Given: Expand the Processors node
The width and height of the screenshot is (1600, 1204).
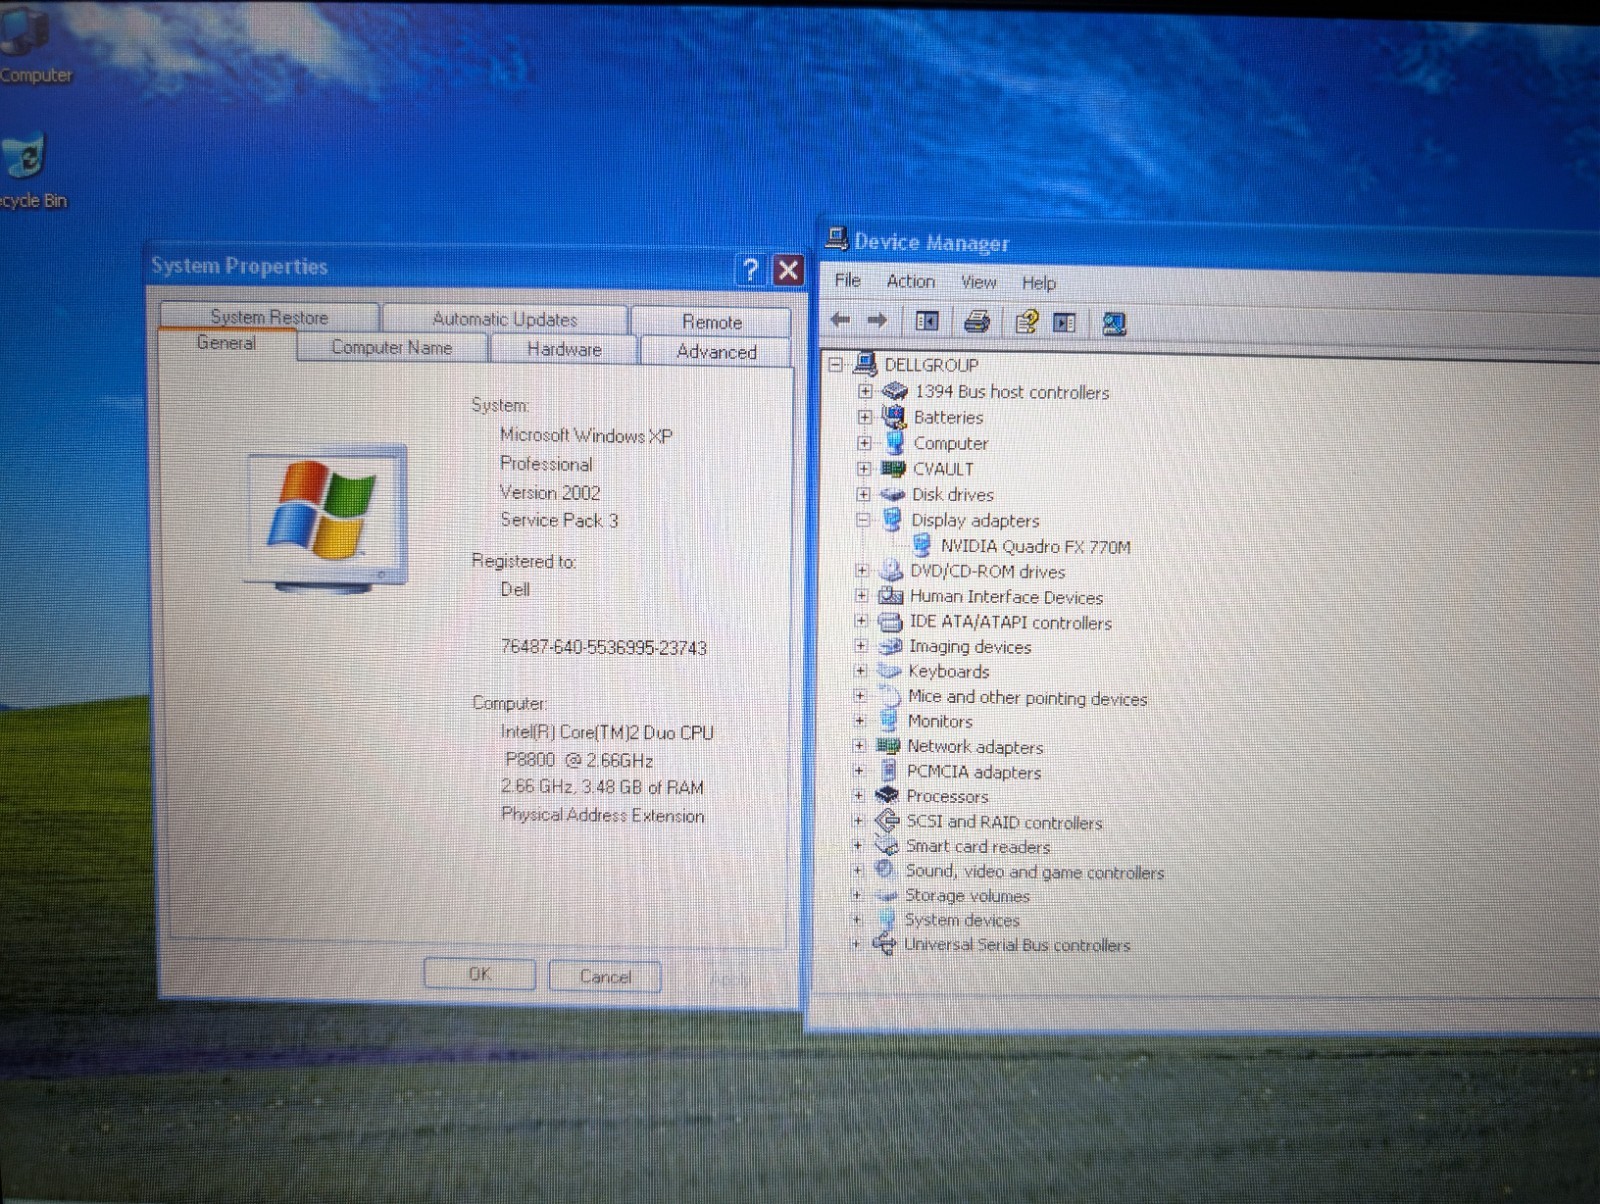Looking at the screenshot, I should tap(858, 795).
